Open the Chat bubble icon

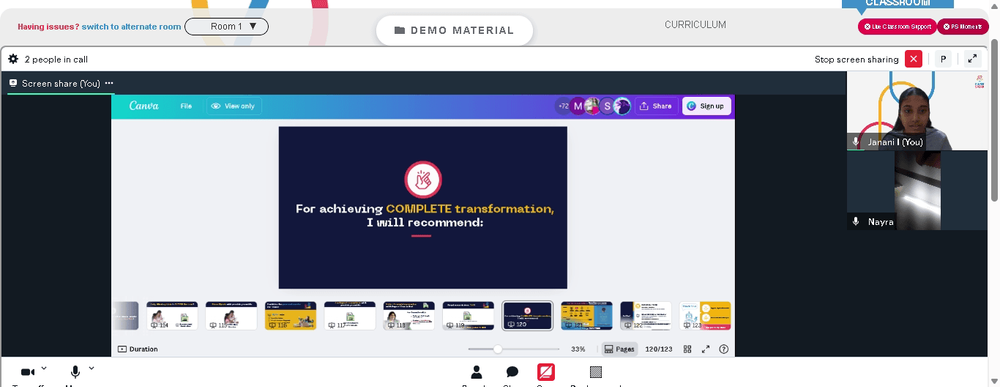tap(512, 372)
